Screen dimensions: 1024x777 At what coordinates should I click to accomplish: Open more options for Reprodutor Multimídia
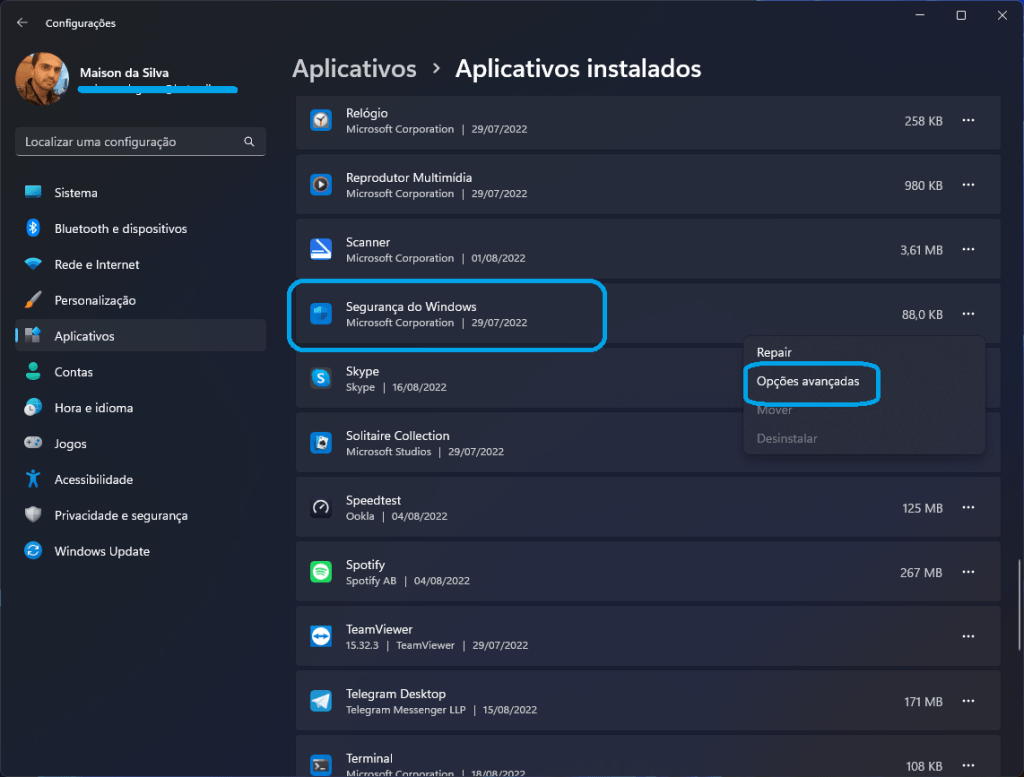click(968, 185)
